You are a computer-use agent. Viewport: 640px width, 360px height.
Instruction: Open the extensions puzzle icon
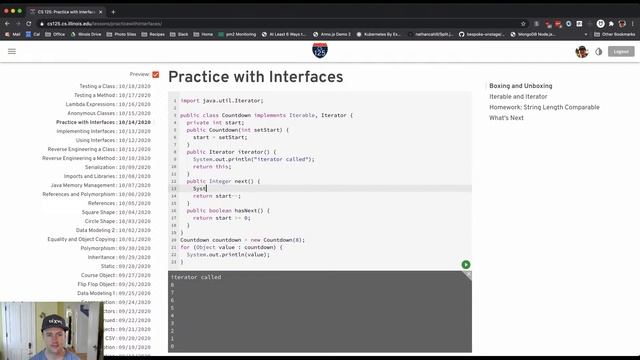tap(611, 24)
